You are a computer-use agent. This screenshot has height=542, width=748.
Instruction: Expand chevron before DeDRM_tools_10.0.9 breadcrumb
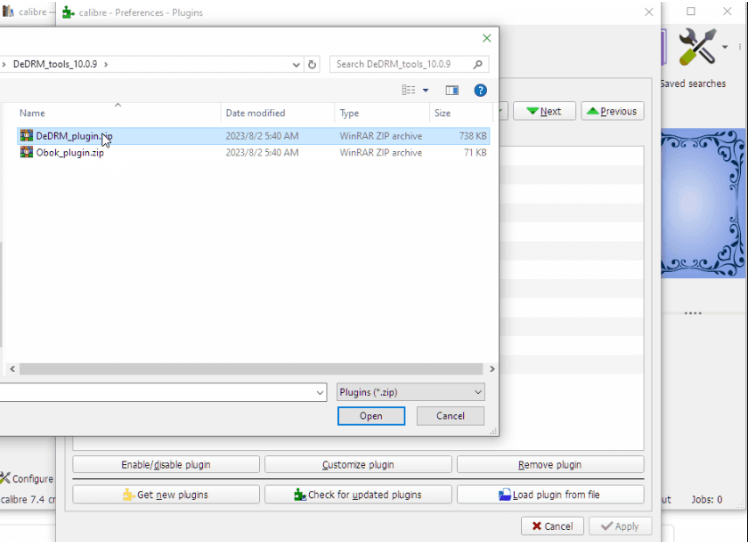pos(4,64)
